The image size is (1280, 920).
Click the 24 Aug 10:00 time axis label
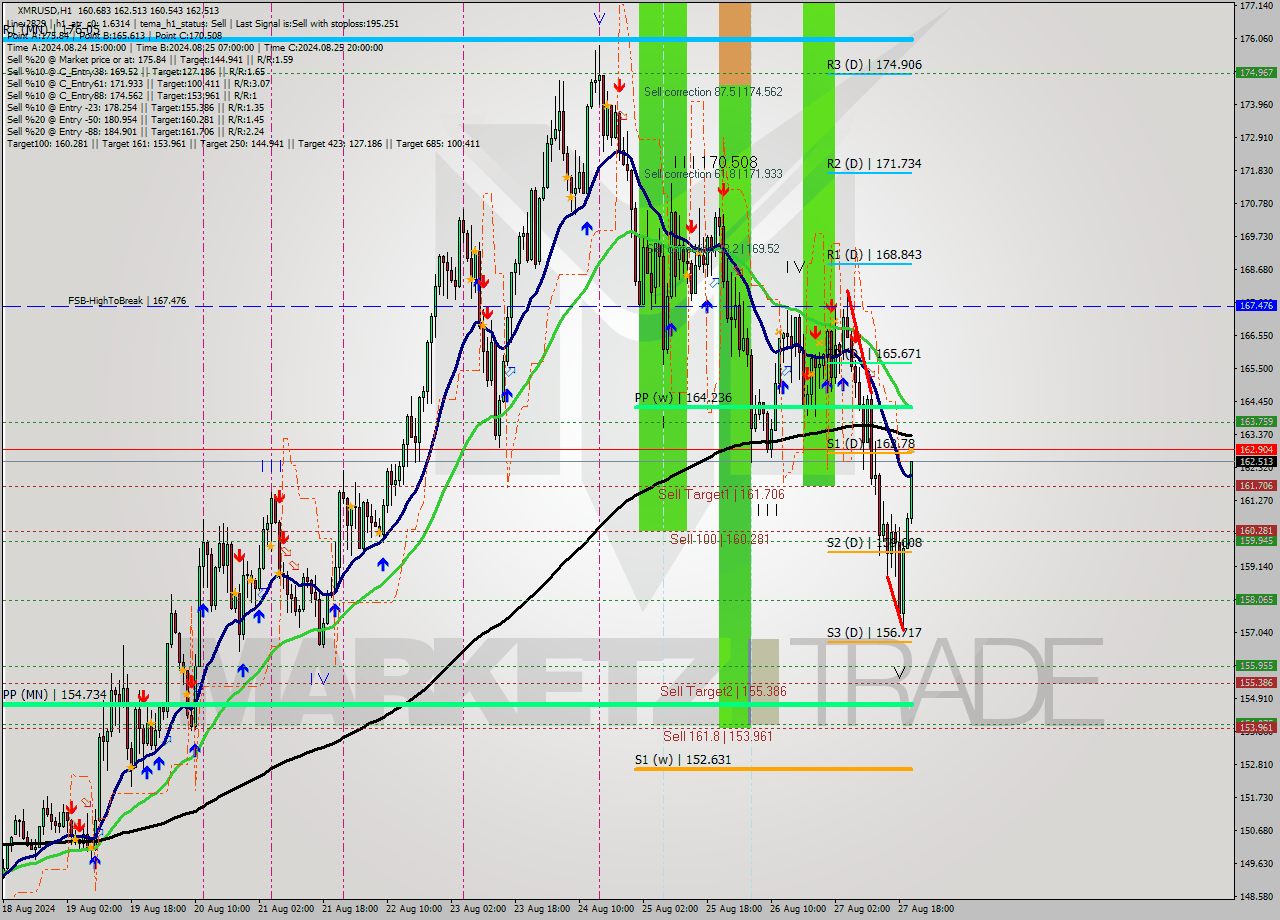click(606, 909)
